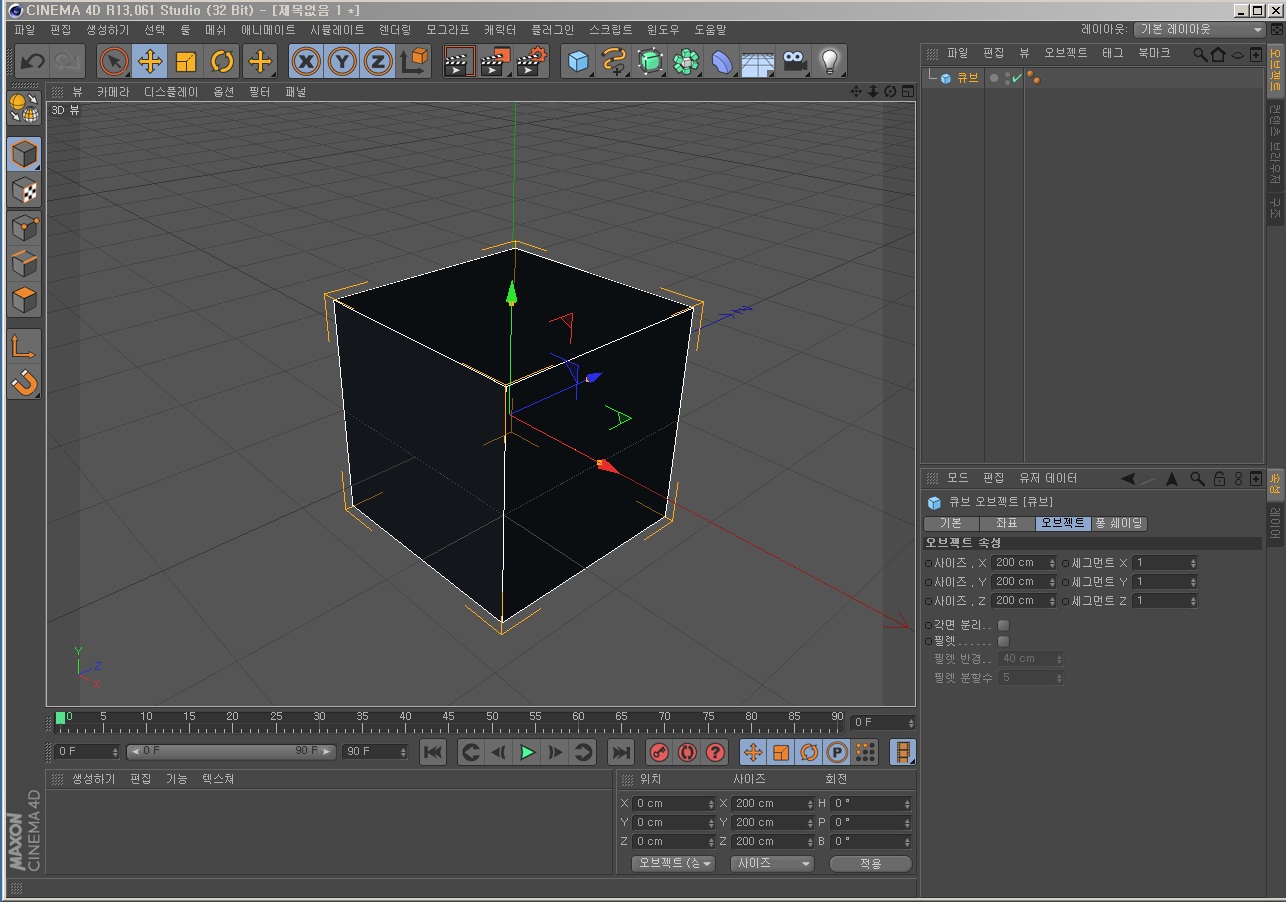Open the 오브젝트 coordinate mode dropdown

pyautogui.click(x=673, y=863)
